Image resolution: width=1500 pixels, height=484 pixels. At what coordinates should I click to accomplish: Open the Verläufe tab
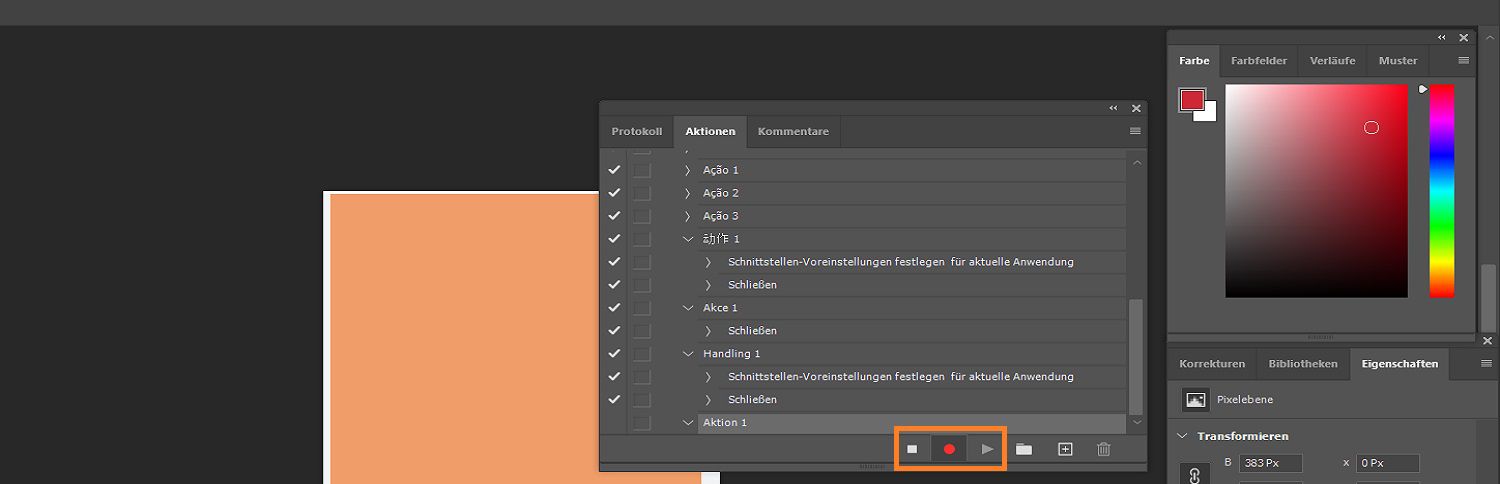1332,61
